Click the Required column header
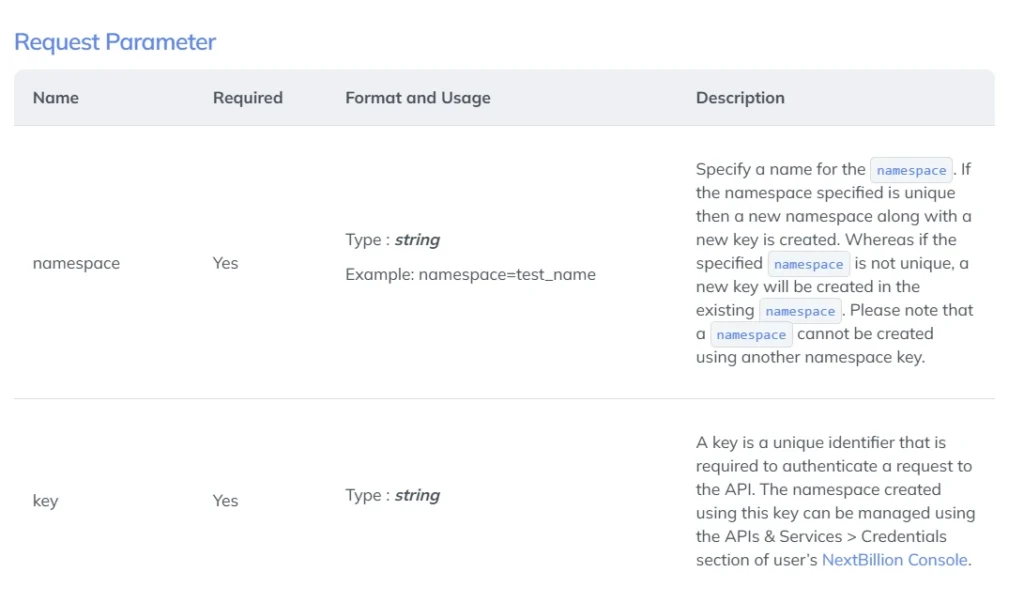Screen dimensions: 1024x603 pyautogui.click(x=248, y=98)
